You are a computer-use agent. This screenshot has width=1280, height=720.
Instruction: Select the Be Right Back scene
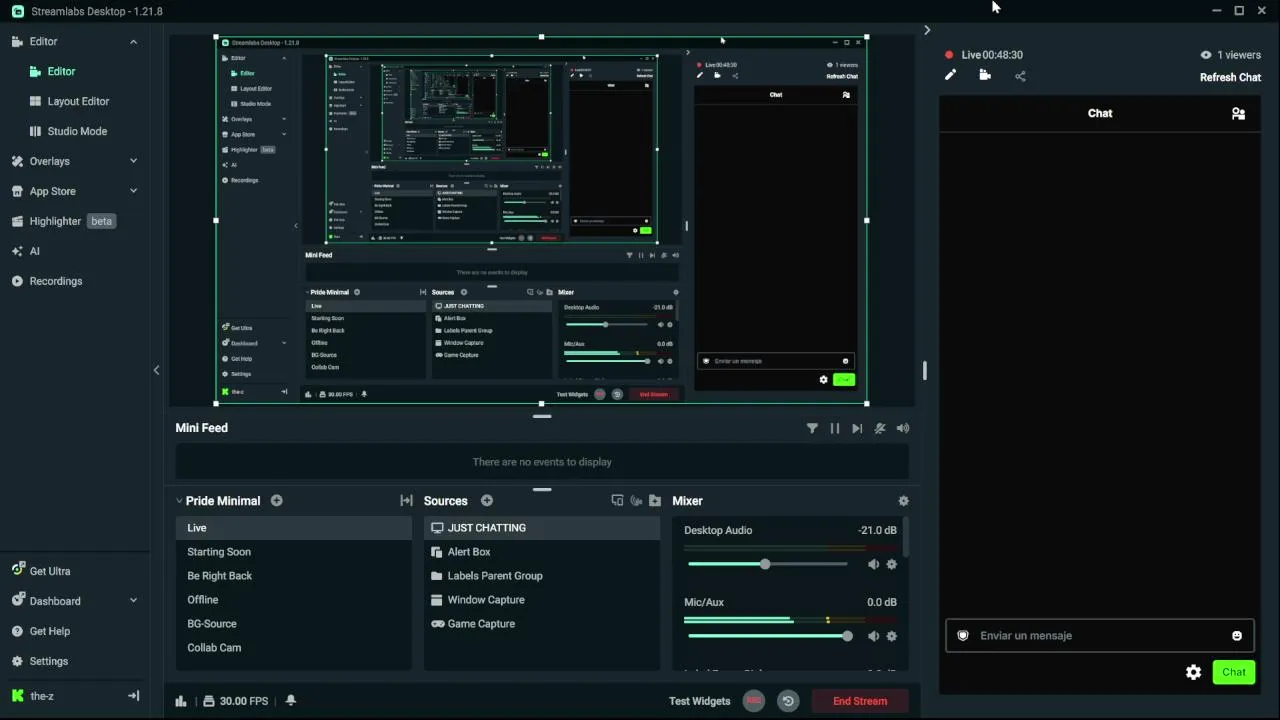click(x=294, y=576)
